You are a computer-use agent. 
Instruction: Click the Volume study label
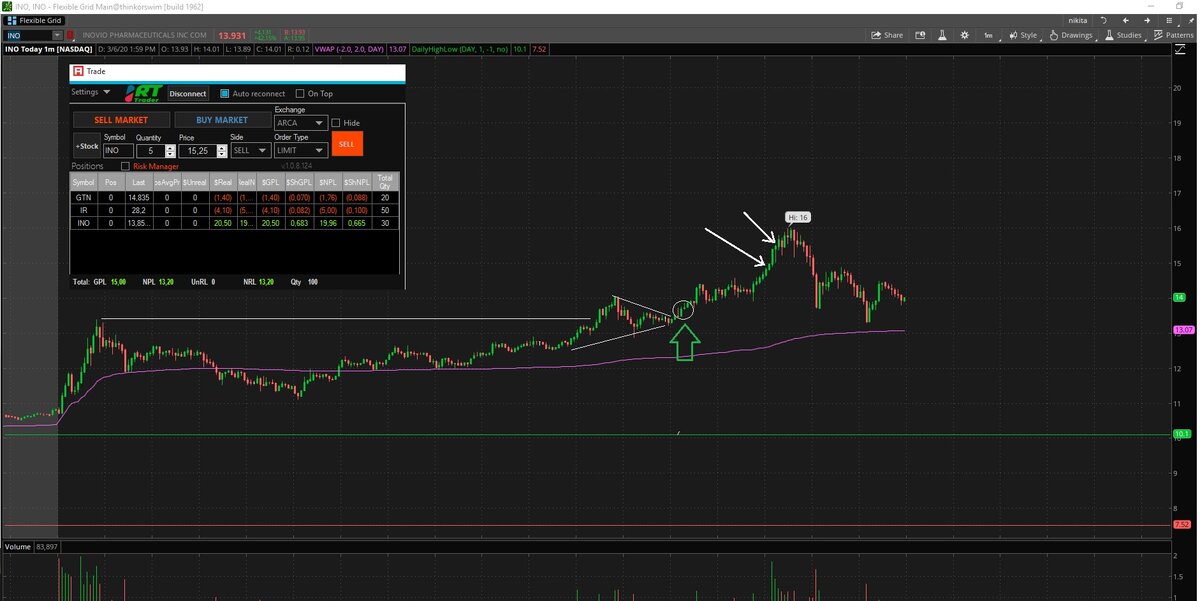17,547
